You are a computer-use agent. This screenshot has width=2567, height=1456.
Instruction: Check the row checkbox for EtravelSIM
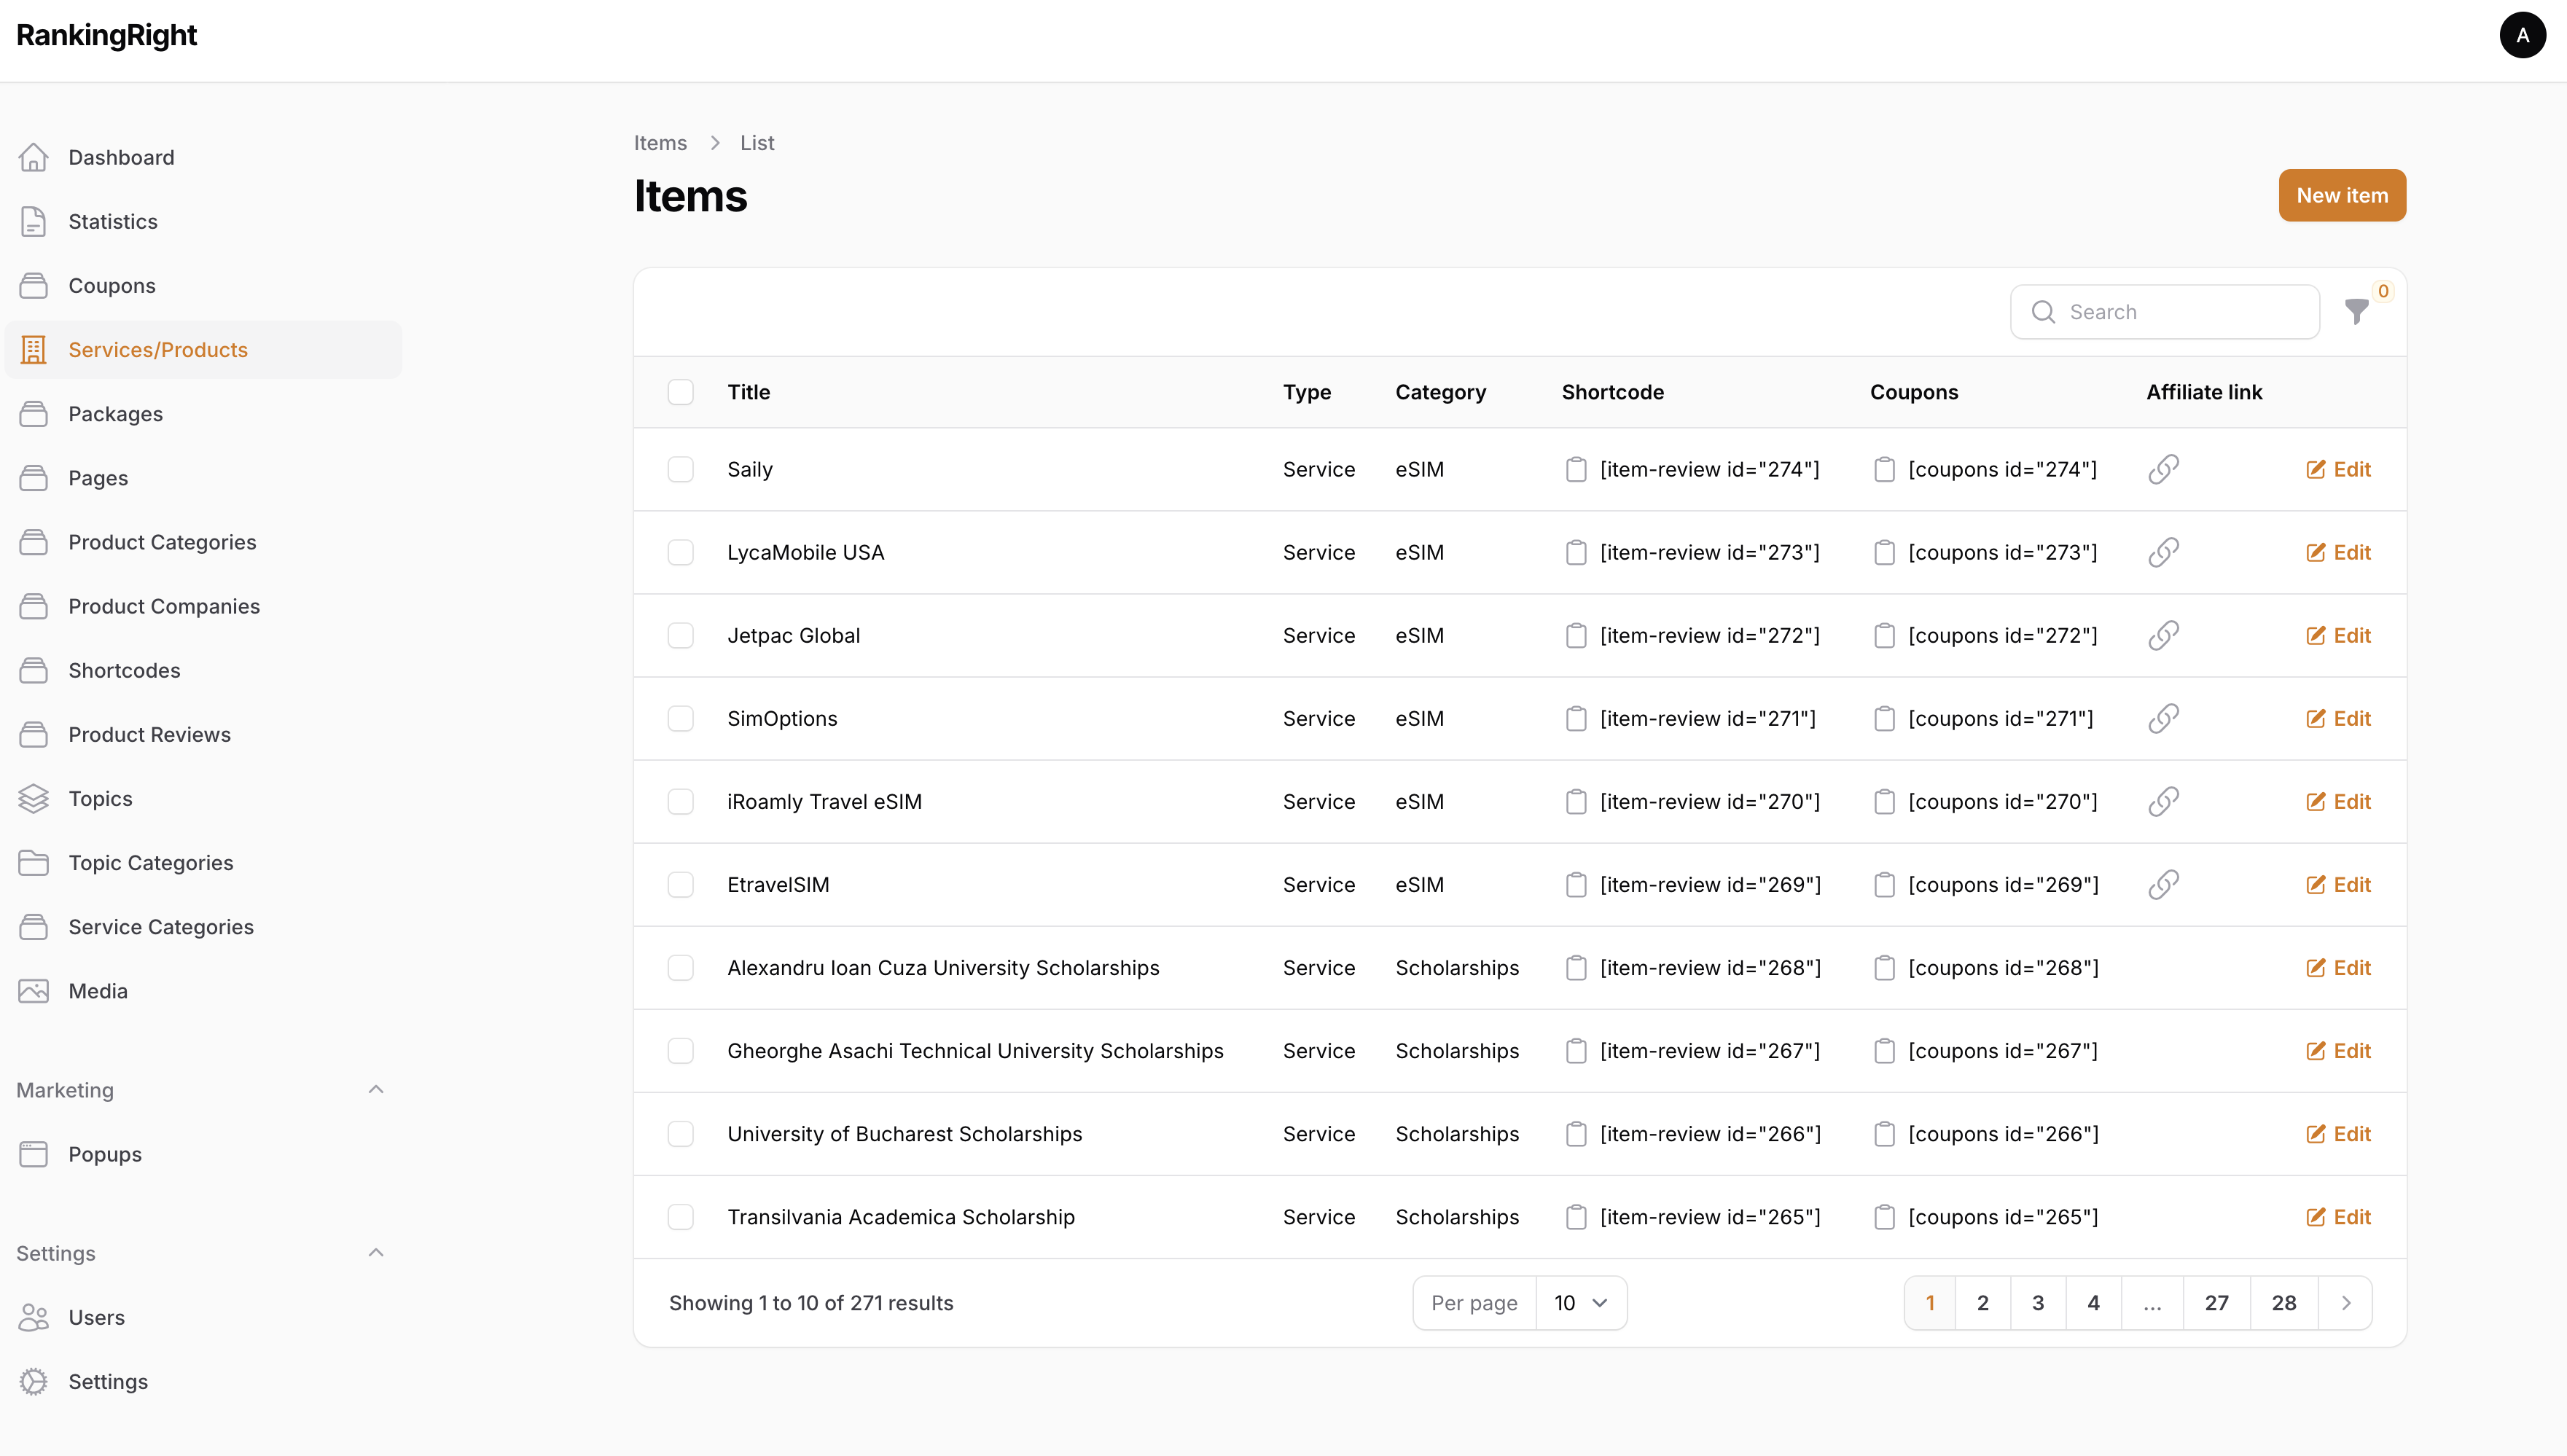(x=681, y=884)
